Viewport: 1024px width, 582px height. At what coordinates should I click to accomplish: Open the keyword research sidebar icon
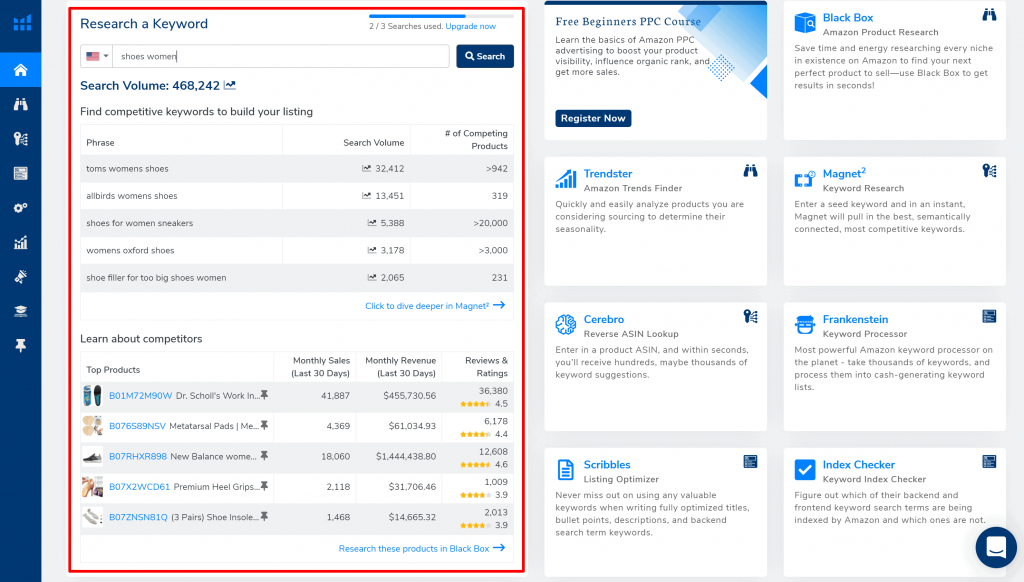[21, 138]
